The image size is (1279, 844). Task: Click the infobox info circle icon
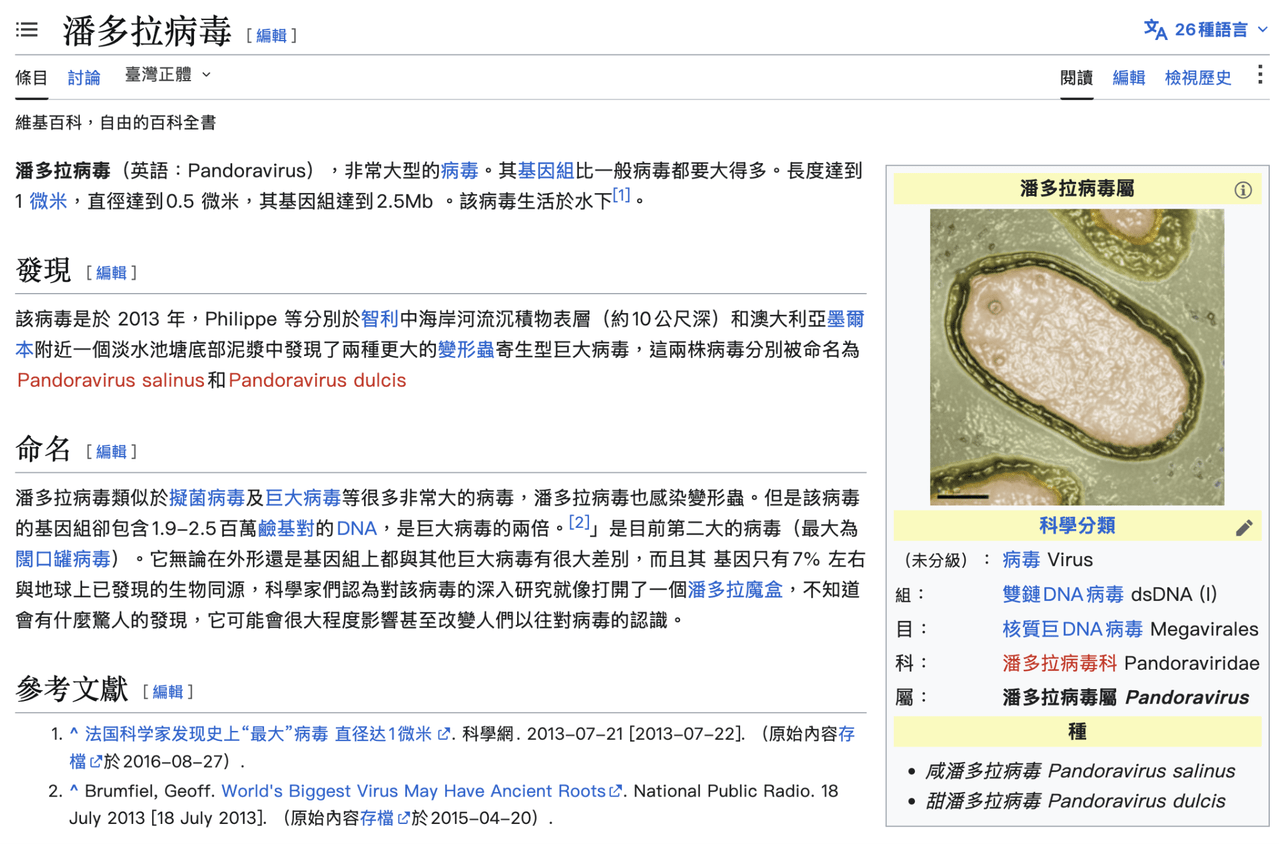(x=1243, y=190)
